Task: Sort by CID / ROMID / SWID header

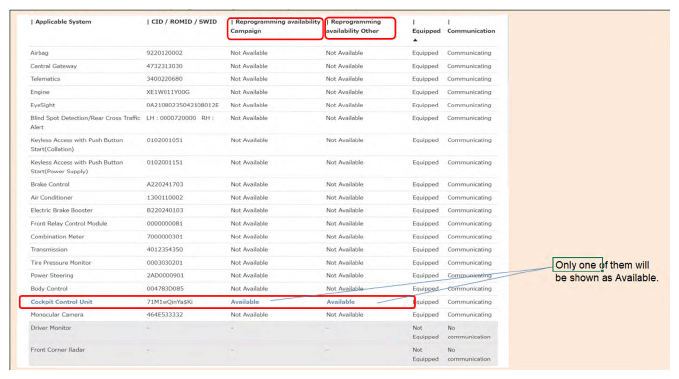Action: (184, 22)
